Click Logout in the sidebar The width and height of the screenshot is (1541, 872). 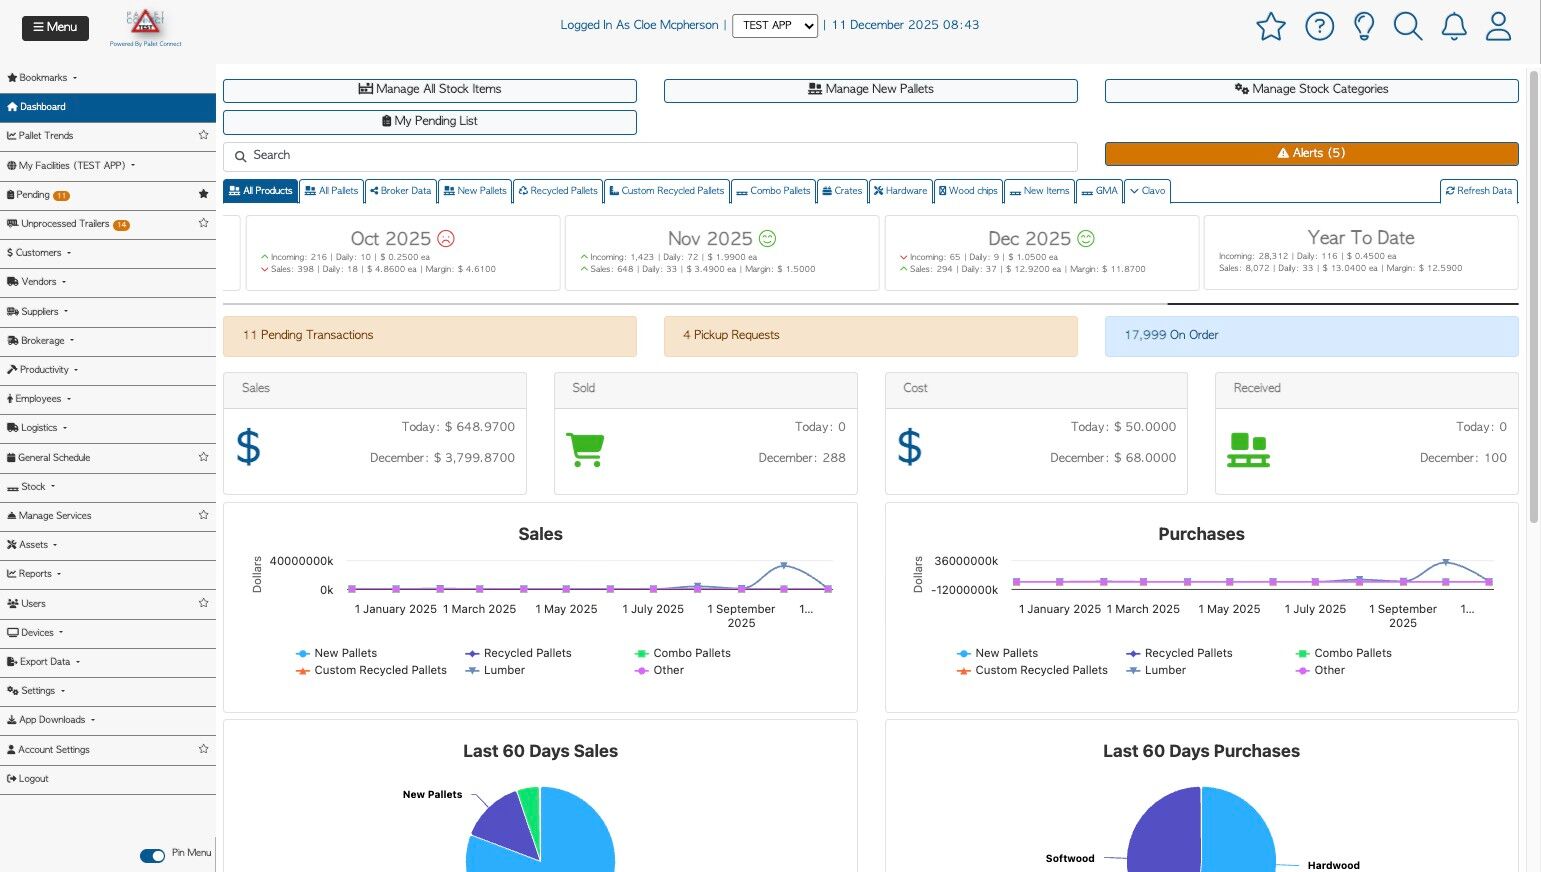point(108,779)
